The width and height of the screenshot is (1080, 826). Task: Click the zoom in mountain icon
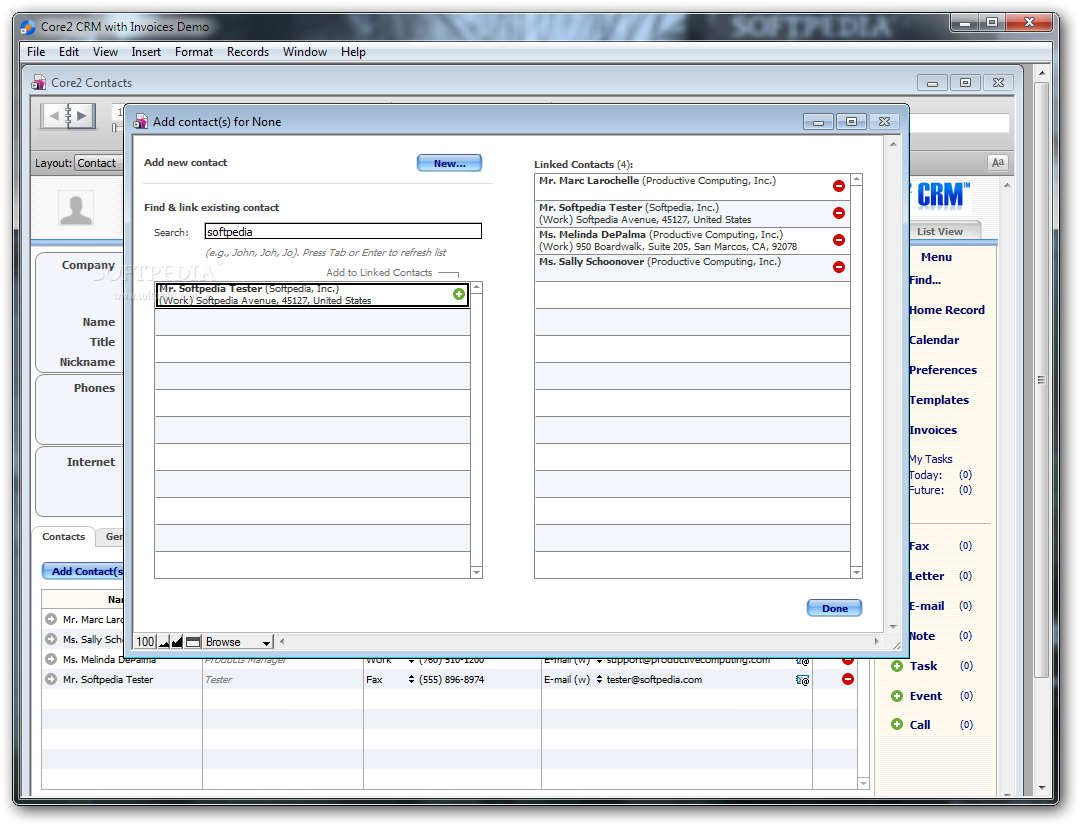coord(177,642)
